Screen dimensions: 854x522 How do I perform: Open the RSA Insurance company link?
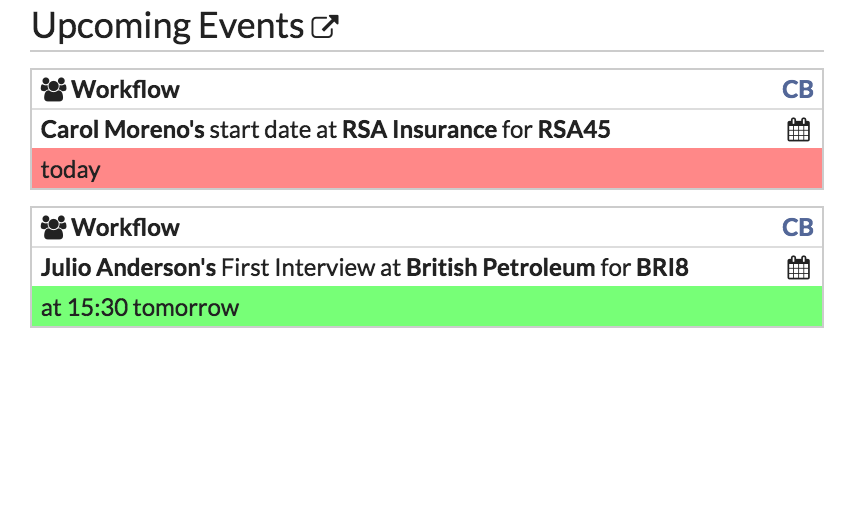(x=419, y=130)
